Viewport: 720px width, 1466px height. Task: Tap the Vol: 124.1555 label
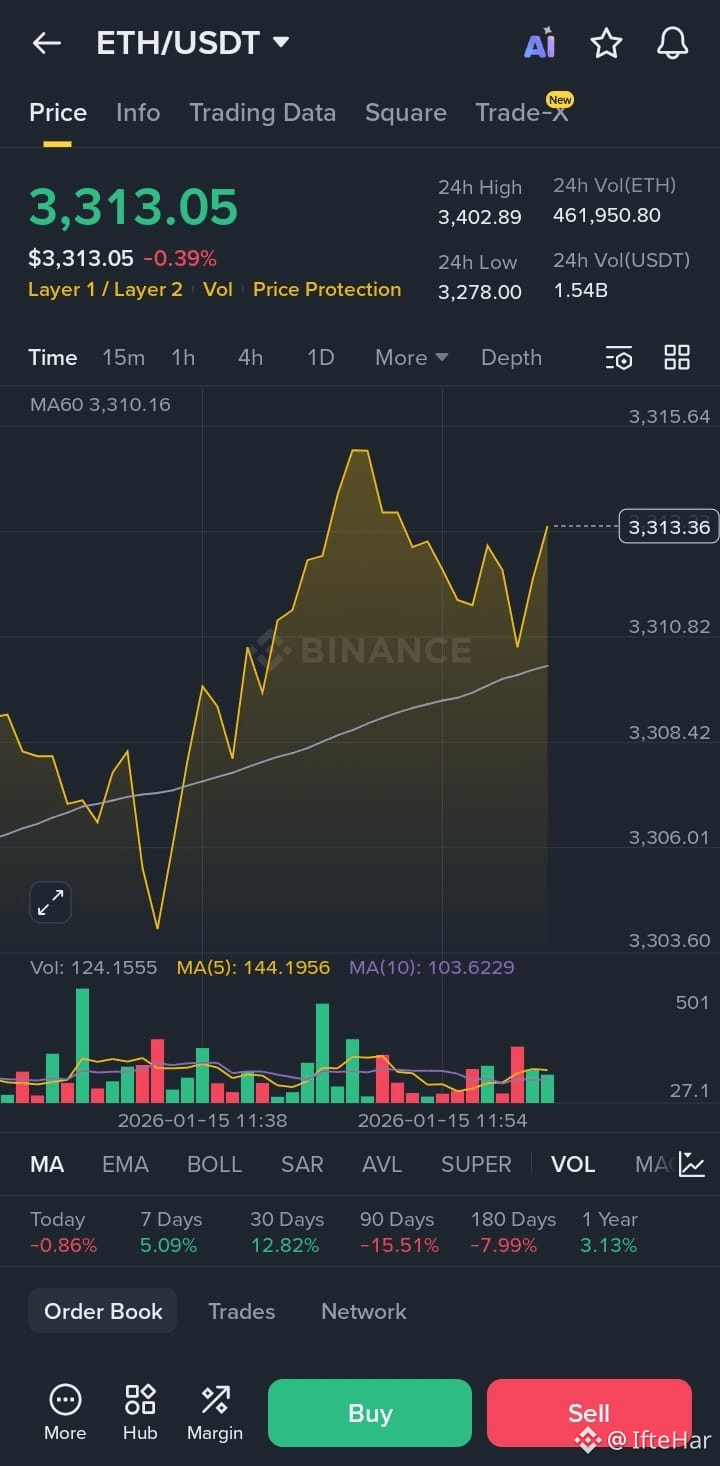point(93,967)
